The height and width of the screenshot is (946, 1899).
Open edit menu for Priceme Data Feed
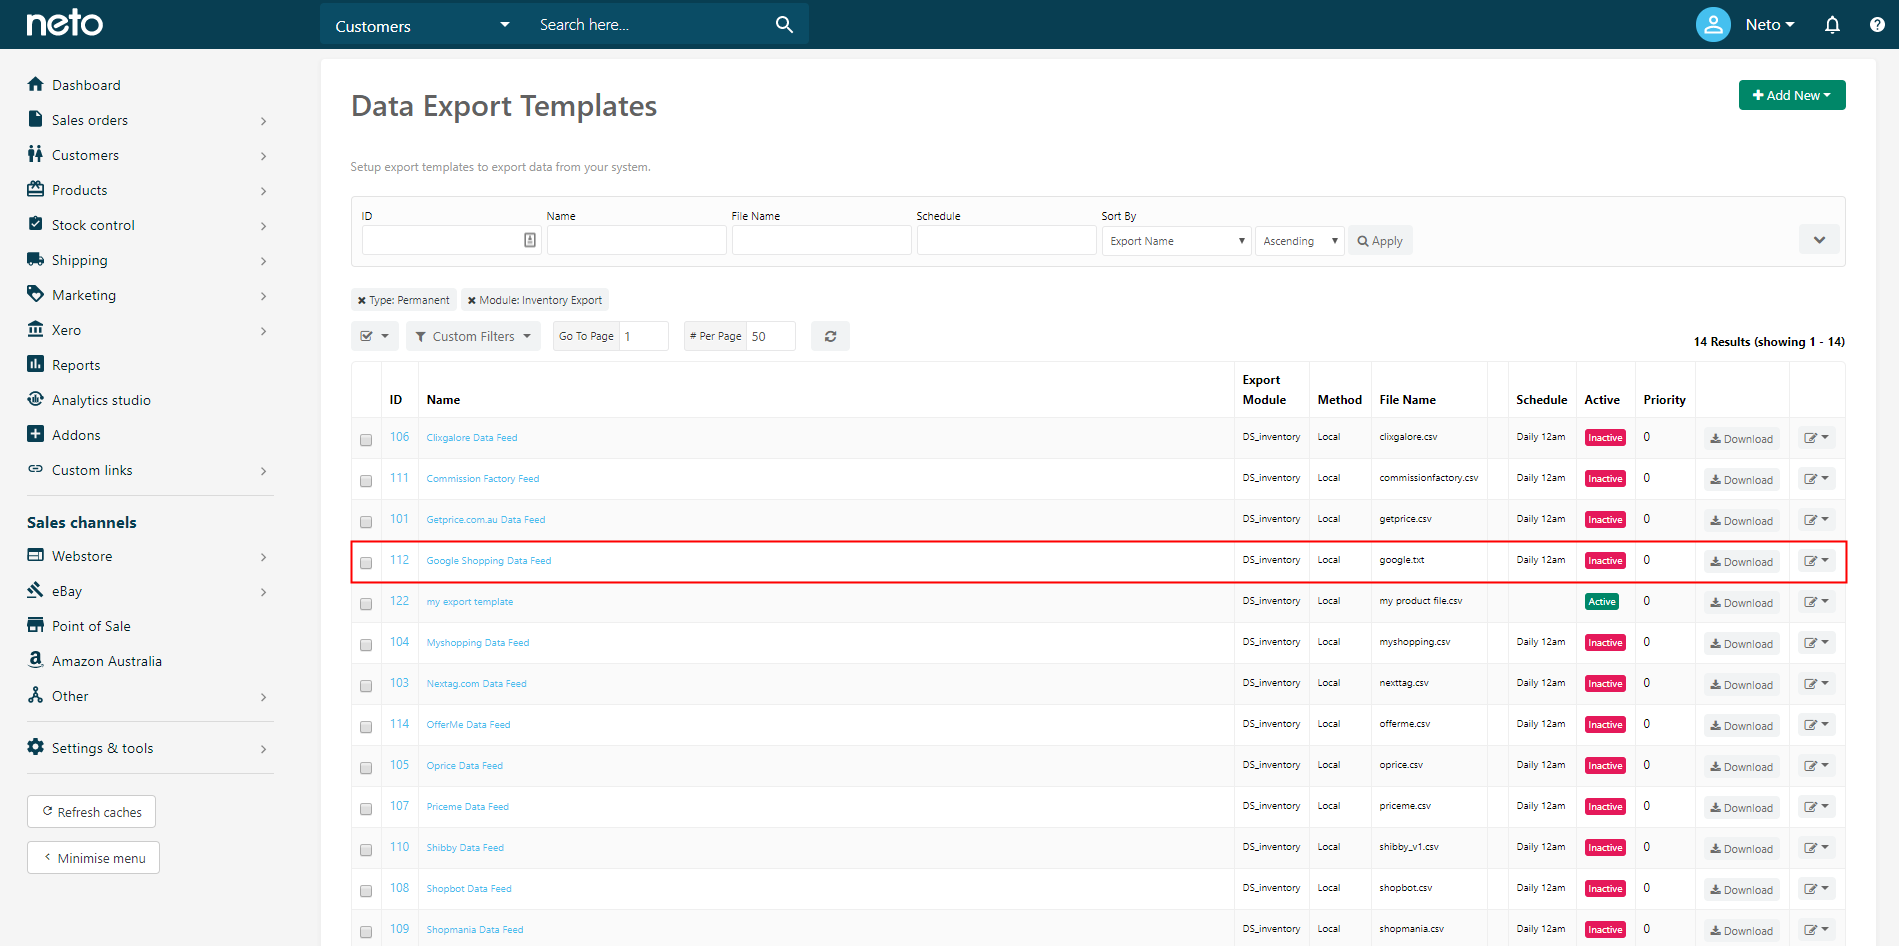coord(1816,807)
